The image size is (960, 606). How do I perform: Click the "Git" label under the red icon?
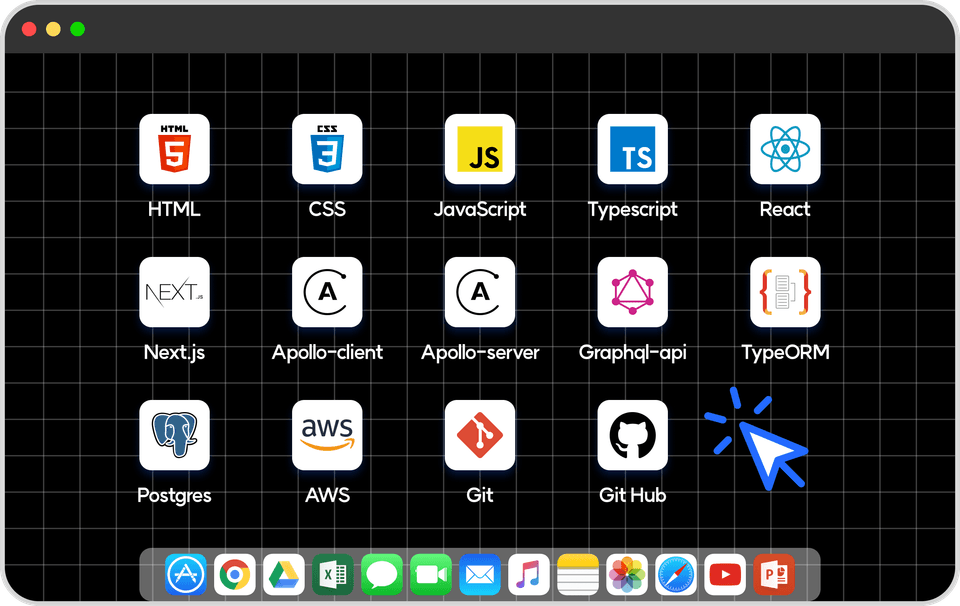[x=479, y=495]
